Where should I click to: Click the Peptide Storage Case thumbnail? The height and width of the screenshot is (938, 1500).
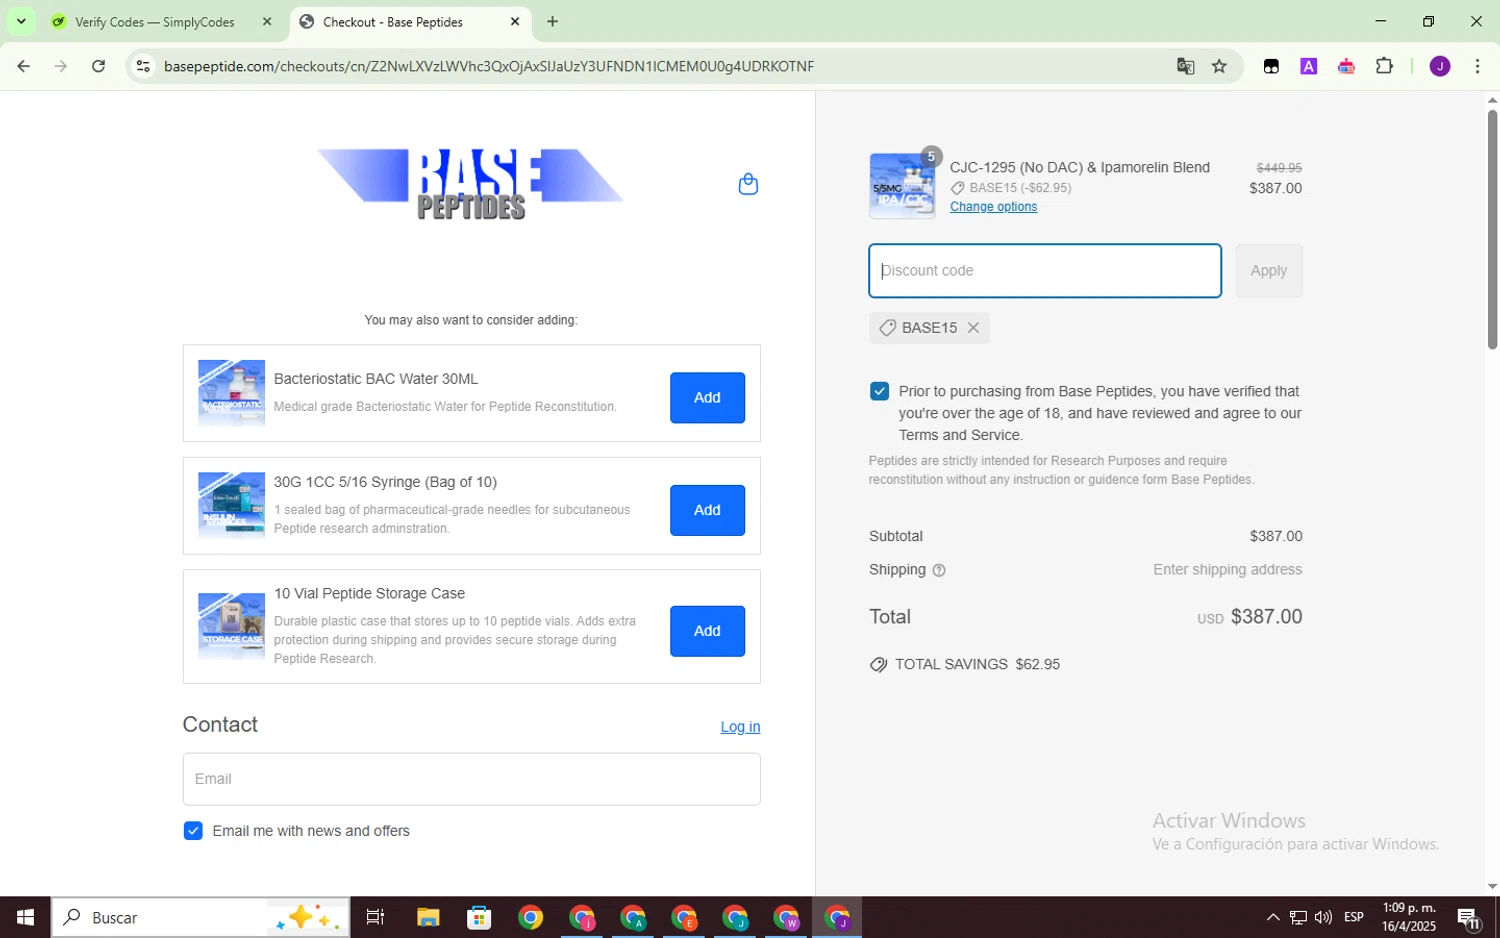click(x=231, y=626)
